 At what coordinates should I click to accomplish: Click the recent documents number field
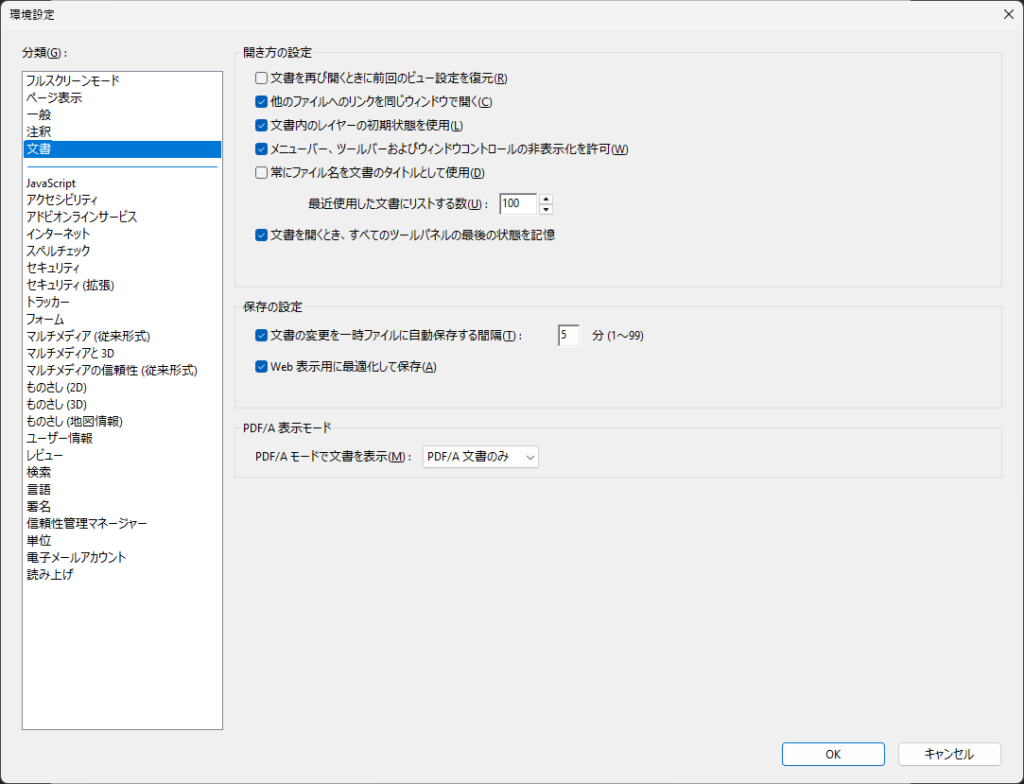(517, 204)
